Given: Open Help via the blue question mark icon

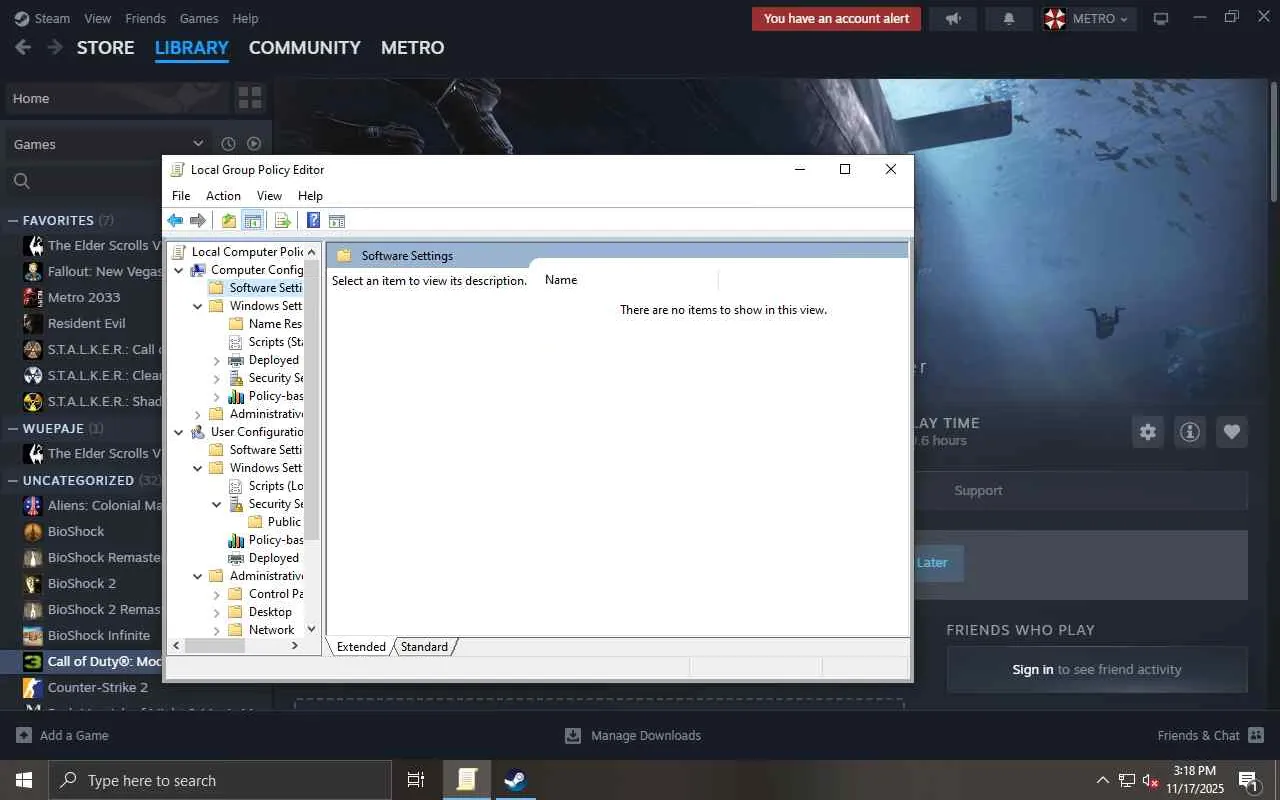Looking at the screenshot, I should (x=313, y=221).
